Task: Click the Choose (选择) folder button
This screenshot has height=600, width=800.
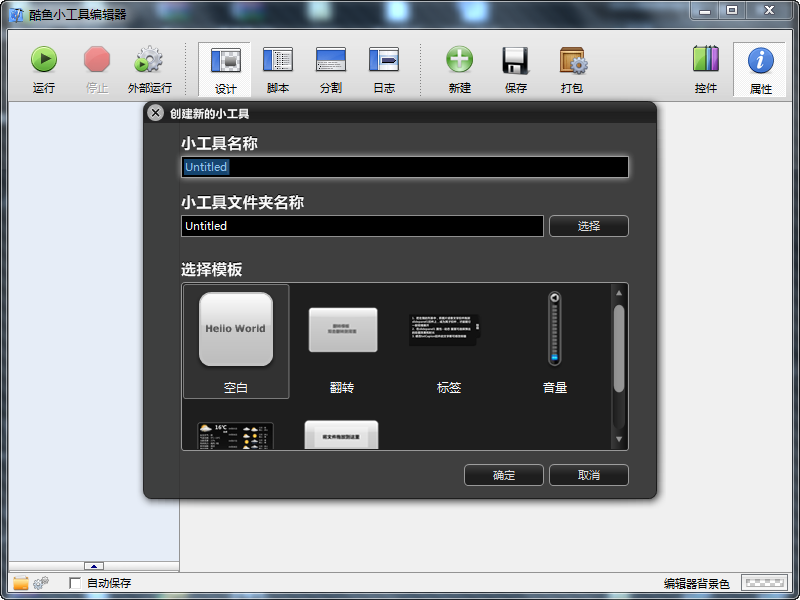Action: 589,226
